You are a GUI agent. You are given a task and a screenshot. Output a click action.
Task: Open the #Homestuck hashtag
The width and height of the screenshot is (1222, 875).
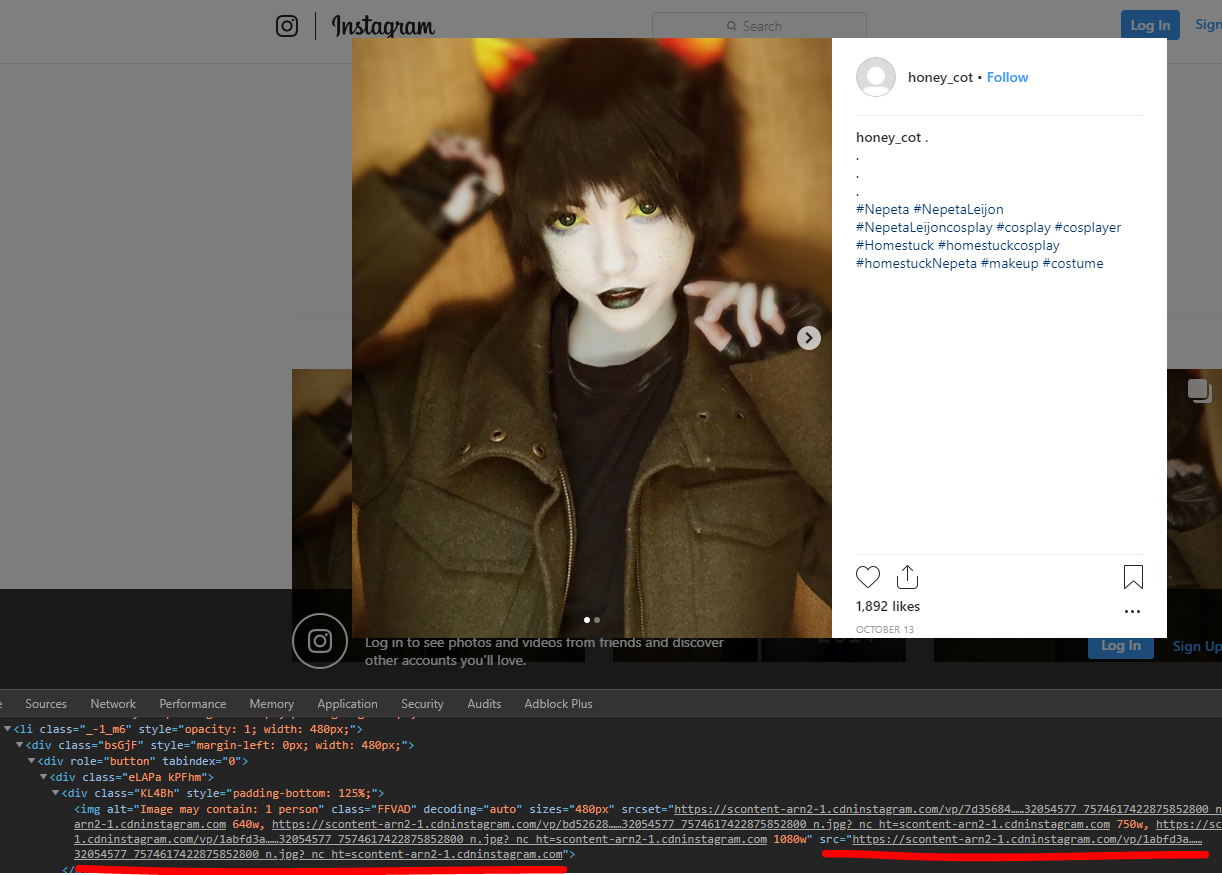(x=895, y=245)
